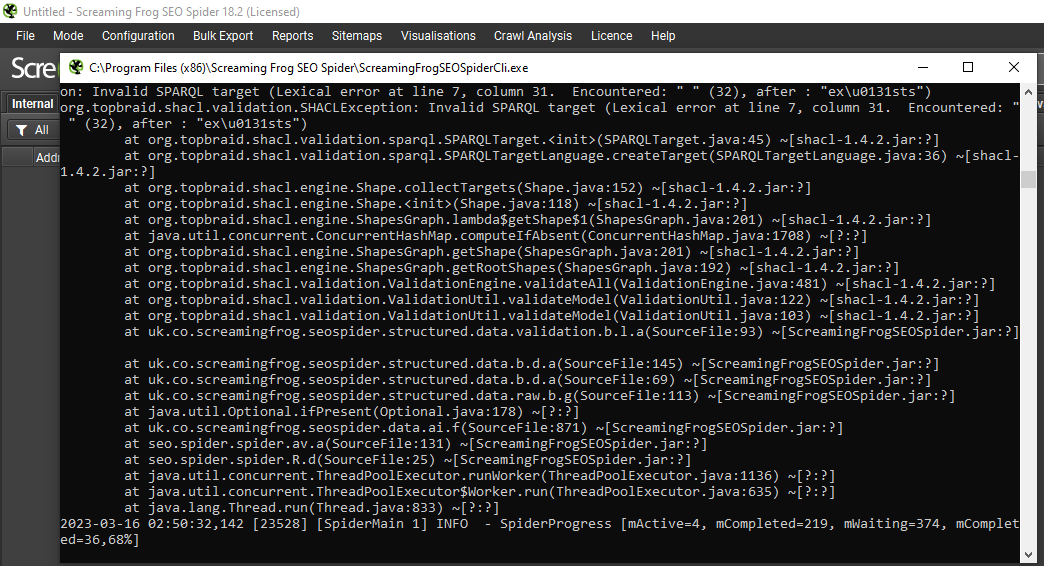Click the filter funnel icon beside All
The image size is (1044, 566).
click(22, 130)
